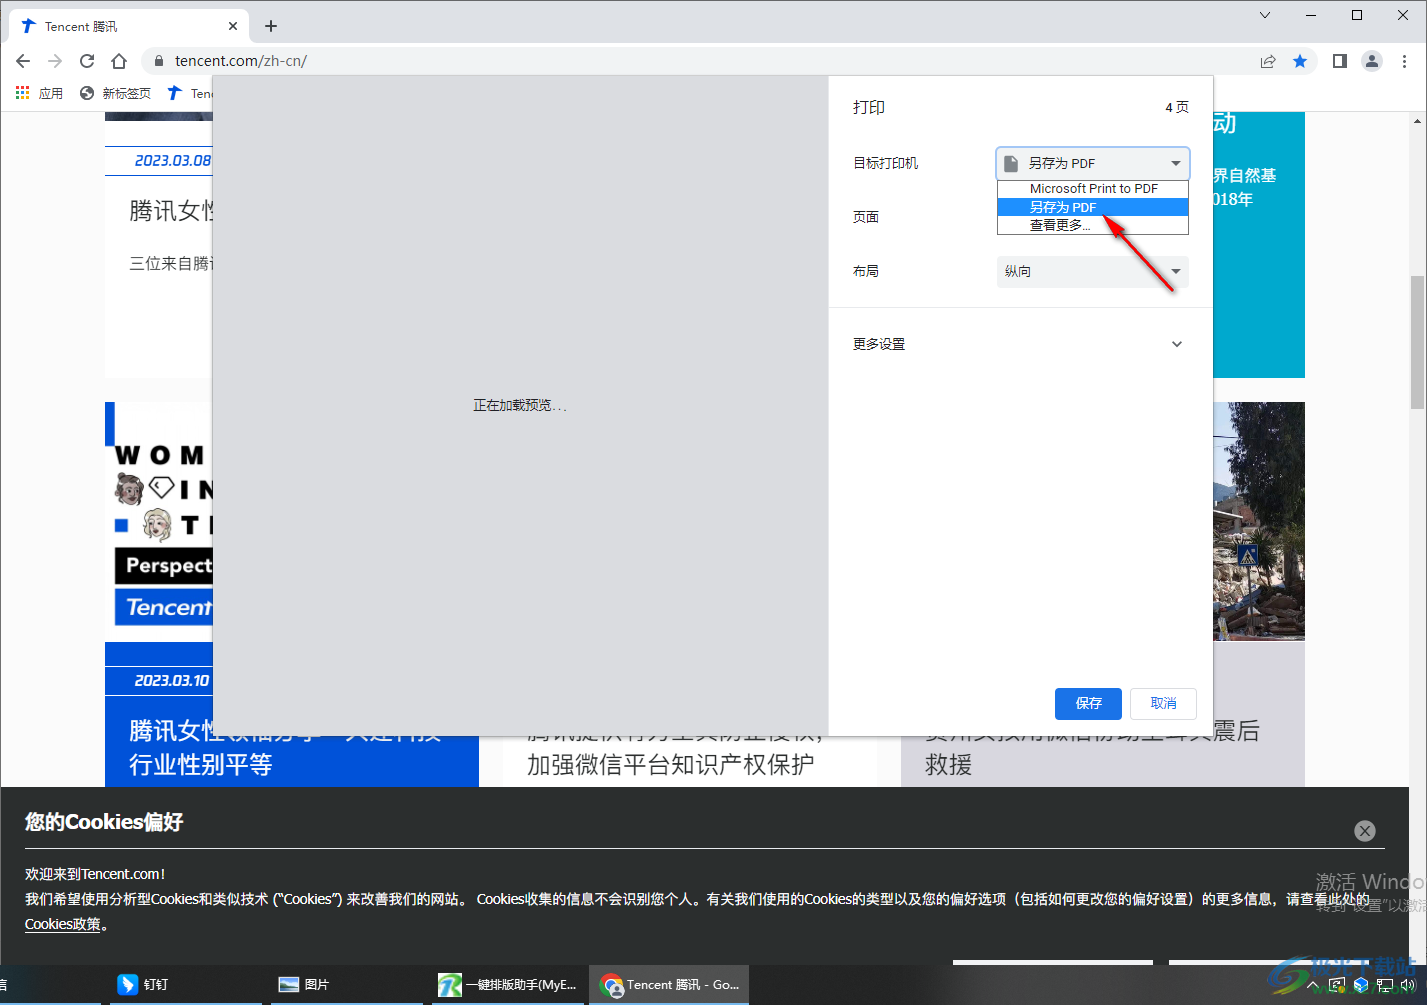This screenshot has height=1005, width=1427.
Task: Click the volume icon in system tray
Action: click(x=1408, y=985)
